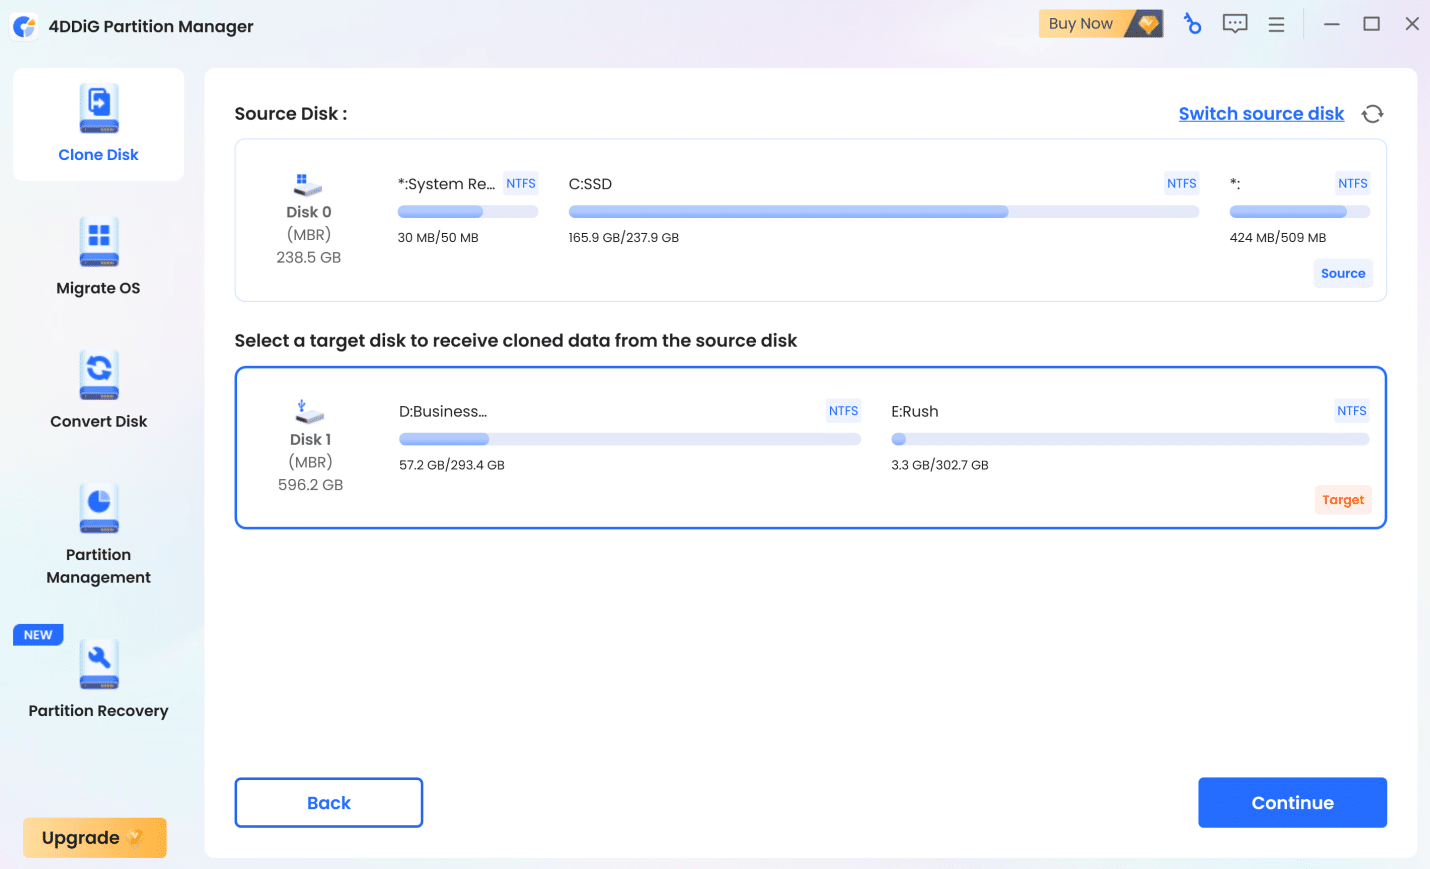Click the E:Rush partition usage bar
Viewport: 1430px width, 869px height.
coord(1130,439)
